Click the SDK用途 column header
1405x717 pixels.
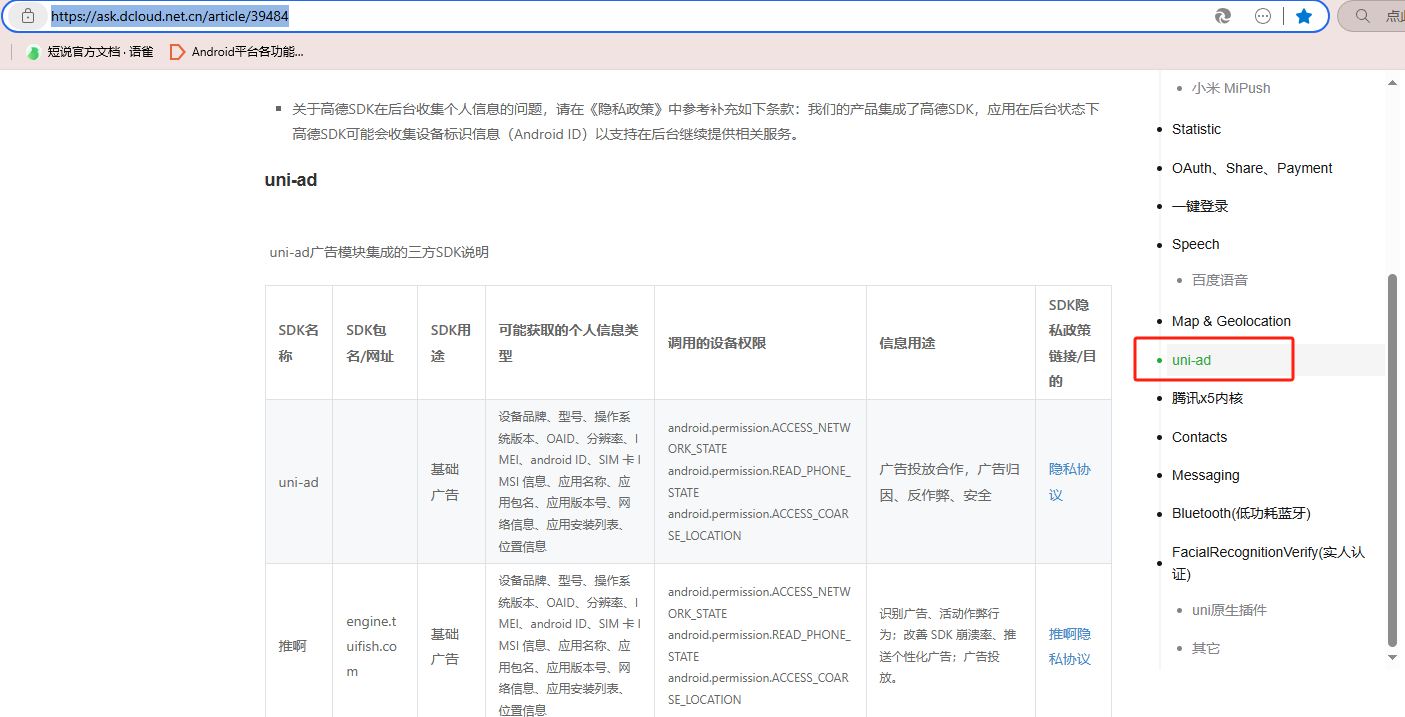[451, 343]
